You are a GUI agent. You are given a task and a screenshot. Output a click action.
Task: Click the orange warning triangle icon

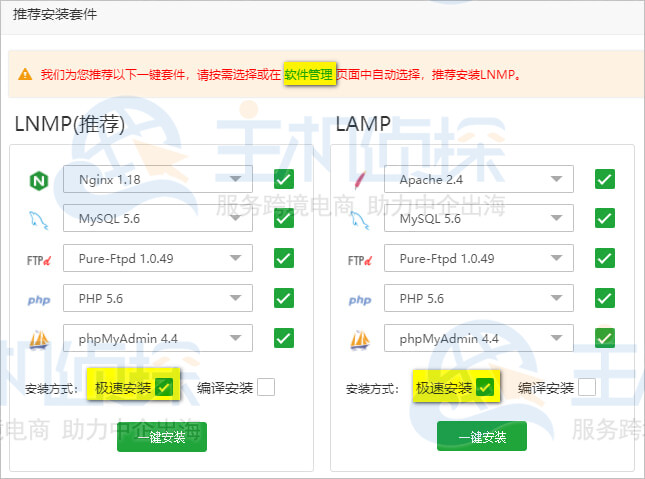[25, 74]
